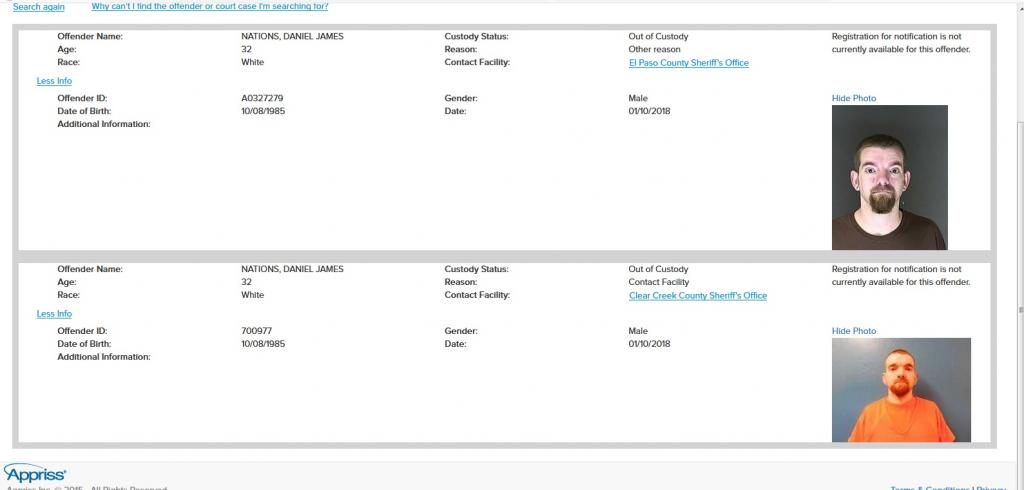
Task: Click the "Other reason" value in first record
Action: coord(654,49)
